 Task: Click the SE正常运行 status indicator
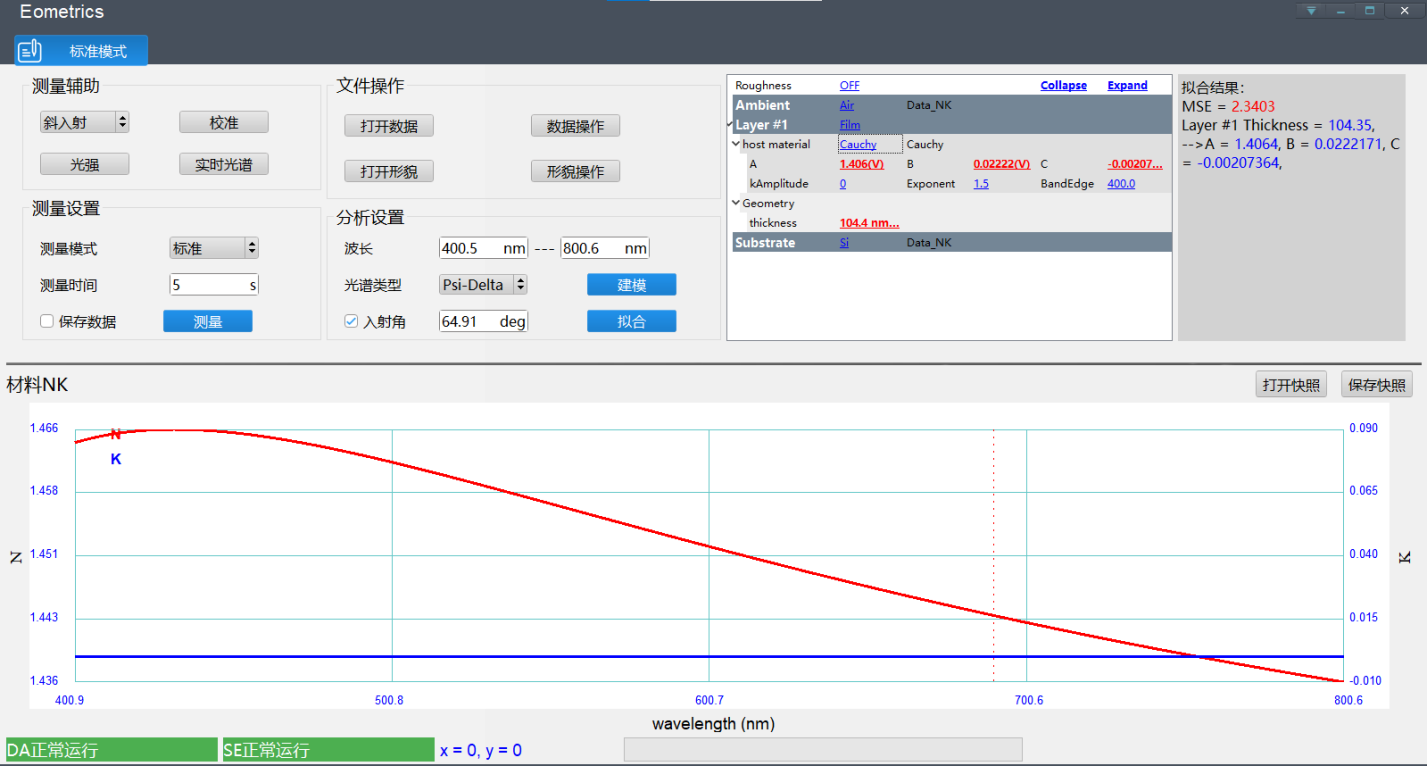click(329, 750)
